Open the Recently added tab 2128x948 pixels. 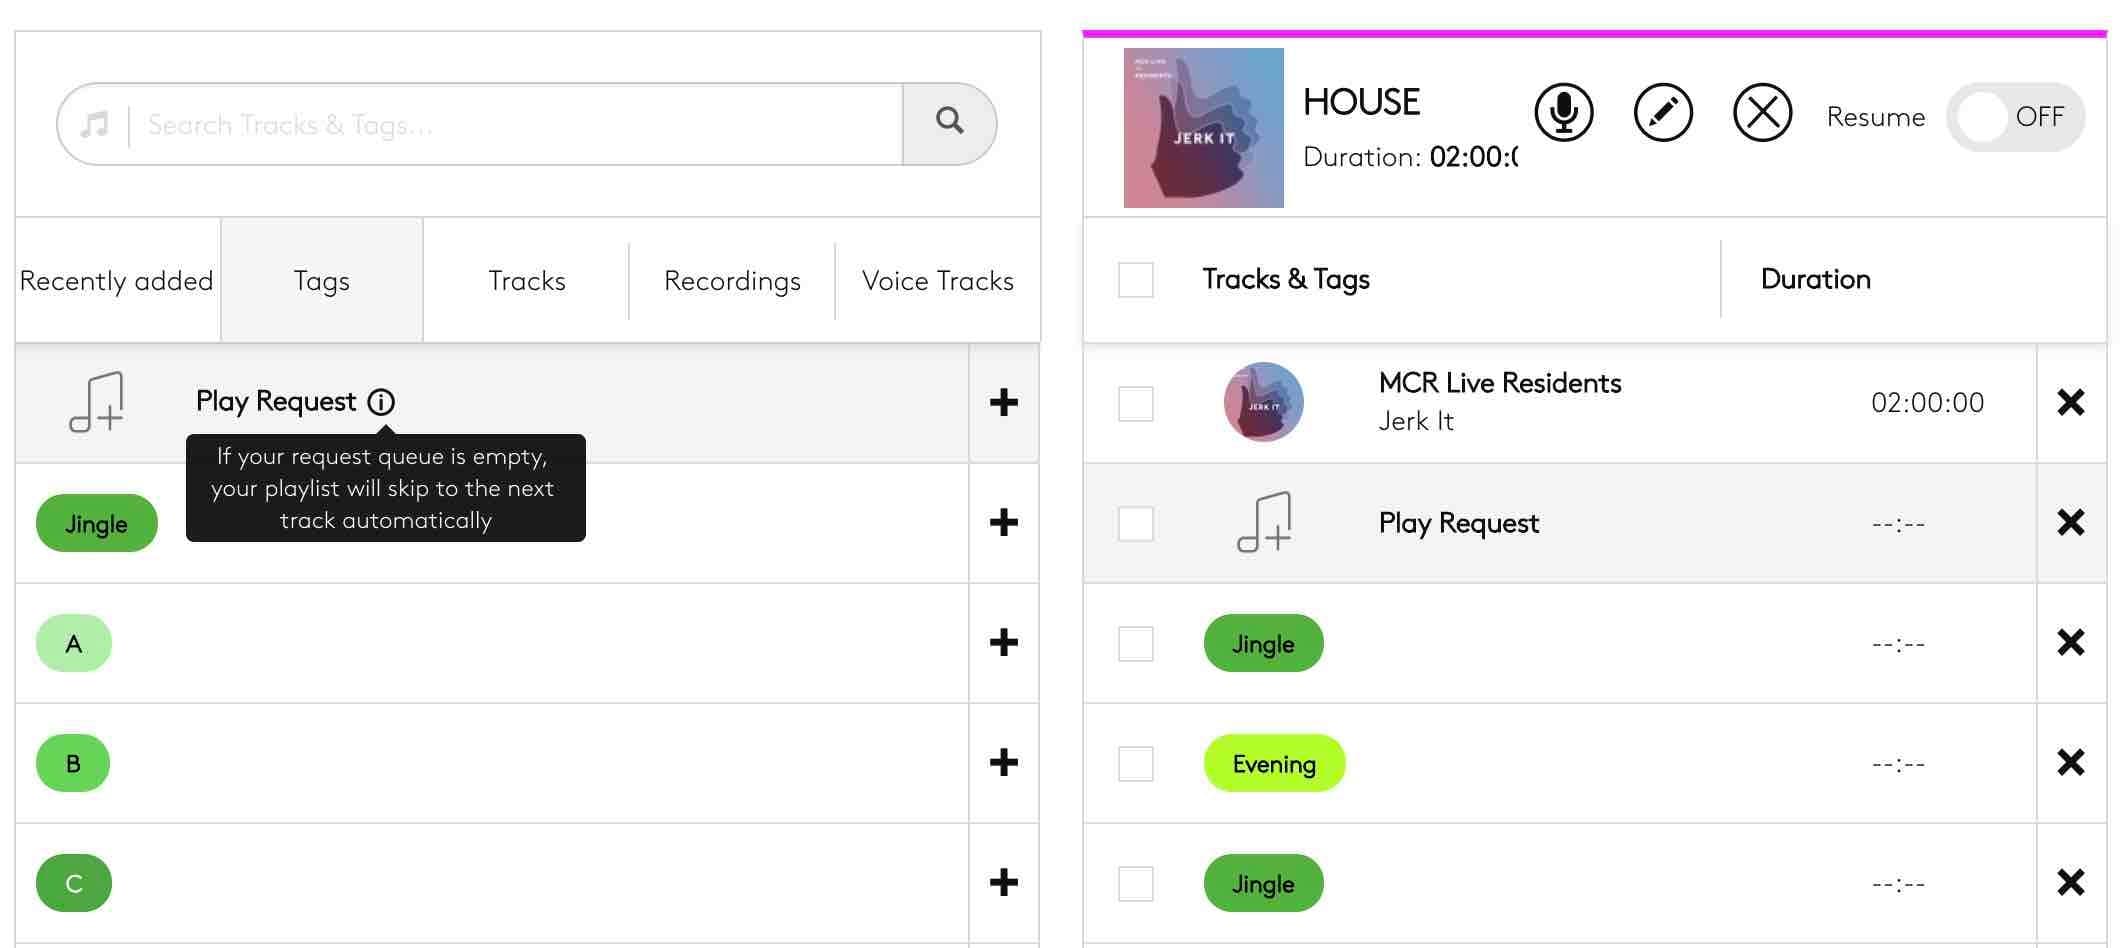[x=117, y=281]
